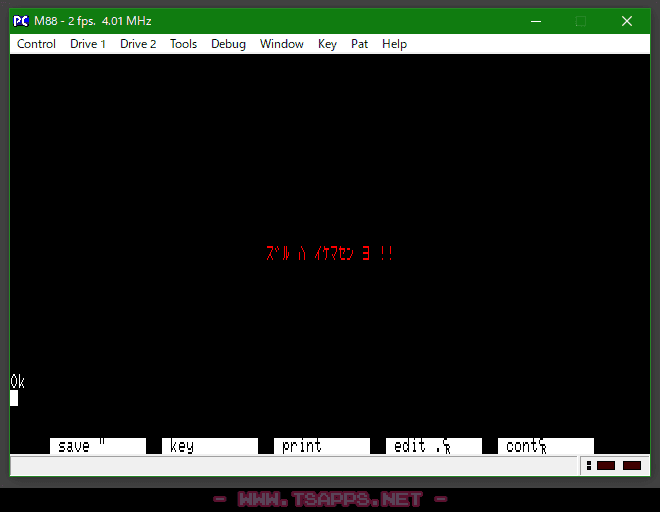Viewport: 660px width, 512px height.
Task: Click the 'print' function key label
Action: point(321,446)
